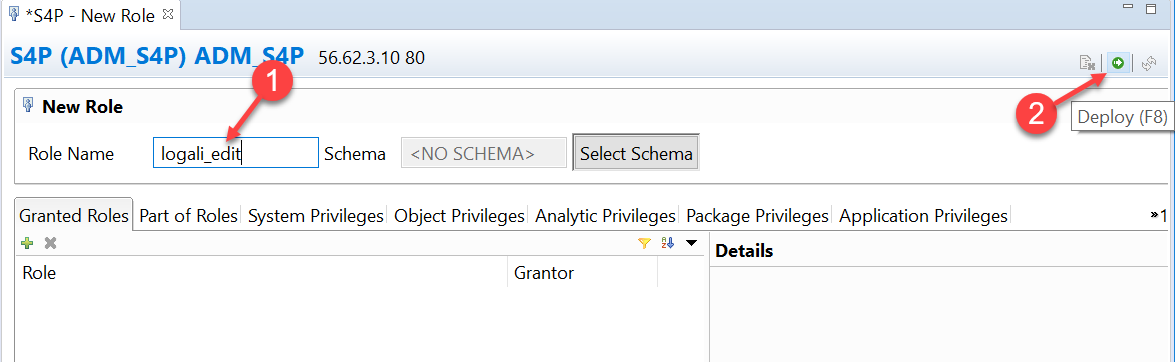Open the System Privileges tab
This screenshot has height=362, width=1175.
pos(315,216)
